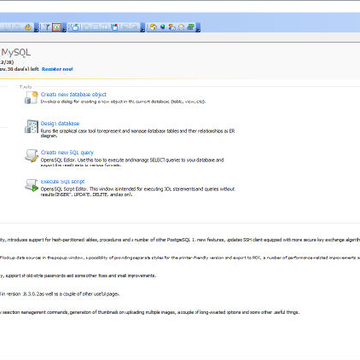Click the highlighted orange toolbar icon beside the funnel
360x360 pixels.
pyautogui.click(x=57, y=27)
